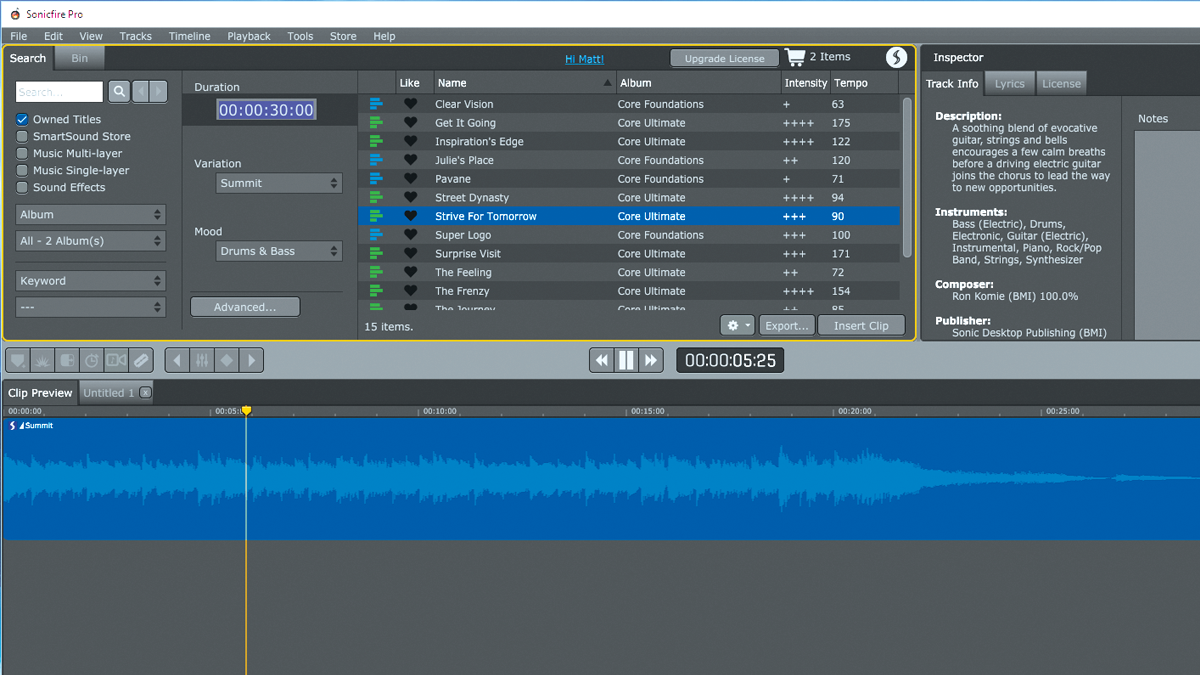Viewport: 1200px width, 675px height.
Task: Click the Summit clip waveform
Action: (x=600, y=479)
